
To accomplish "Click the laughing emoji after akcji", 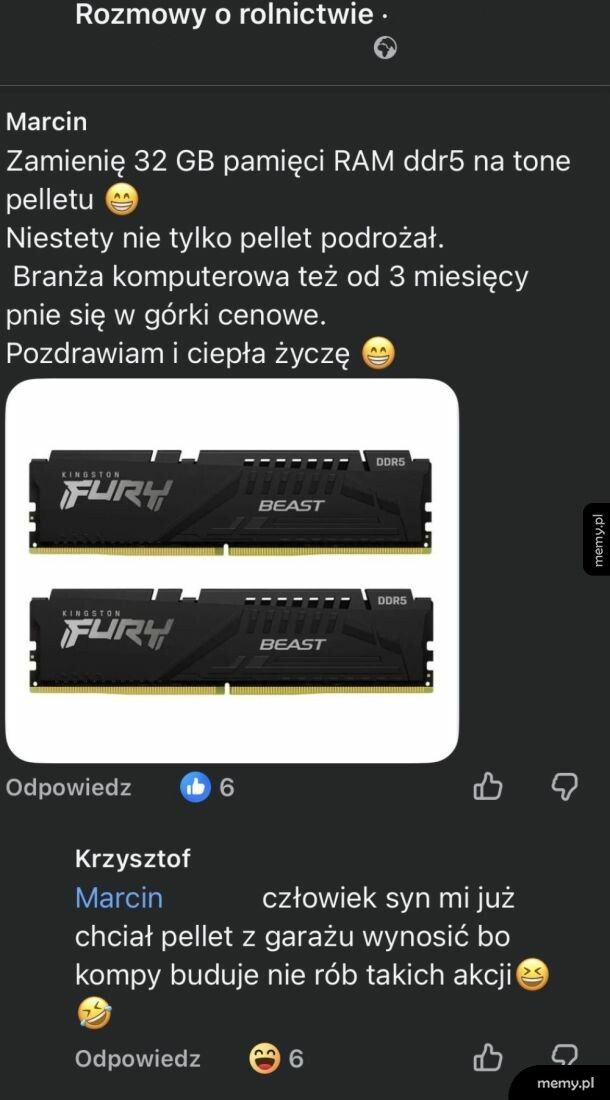I will point(532,975).
